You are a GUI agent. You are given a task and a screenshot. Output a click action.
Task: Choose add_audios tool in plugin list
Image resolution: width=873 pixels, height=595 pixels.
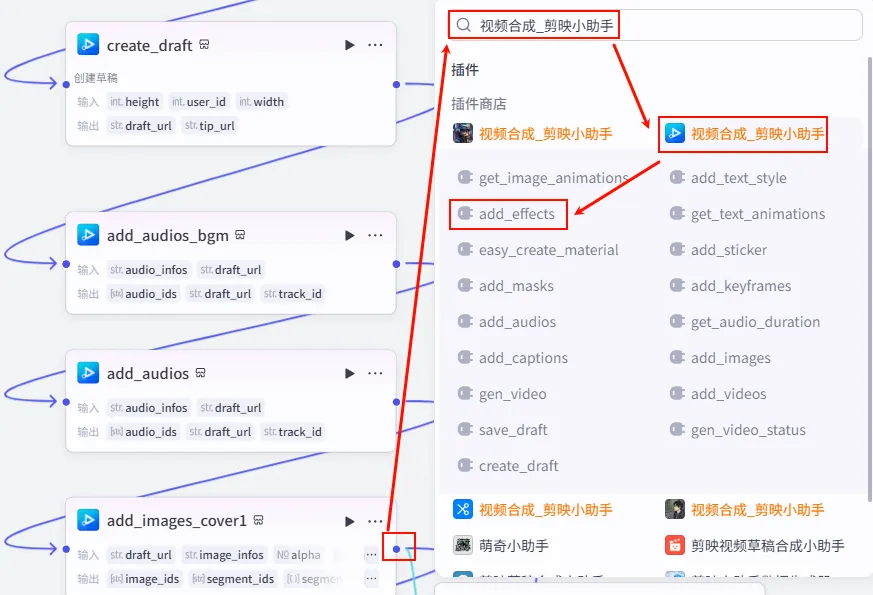pyautogui.click(x=507, y=322)
